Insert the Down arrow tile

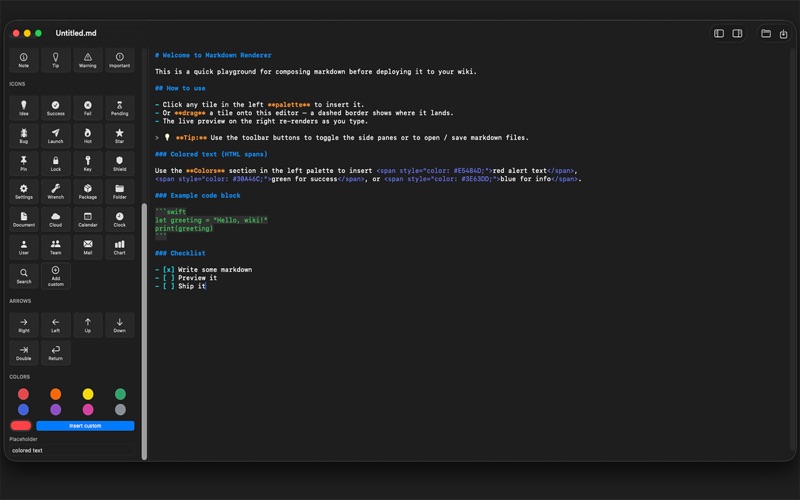119,325
